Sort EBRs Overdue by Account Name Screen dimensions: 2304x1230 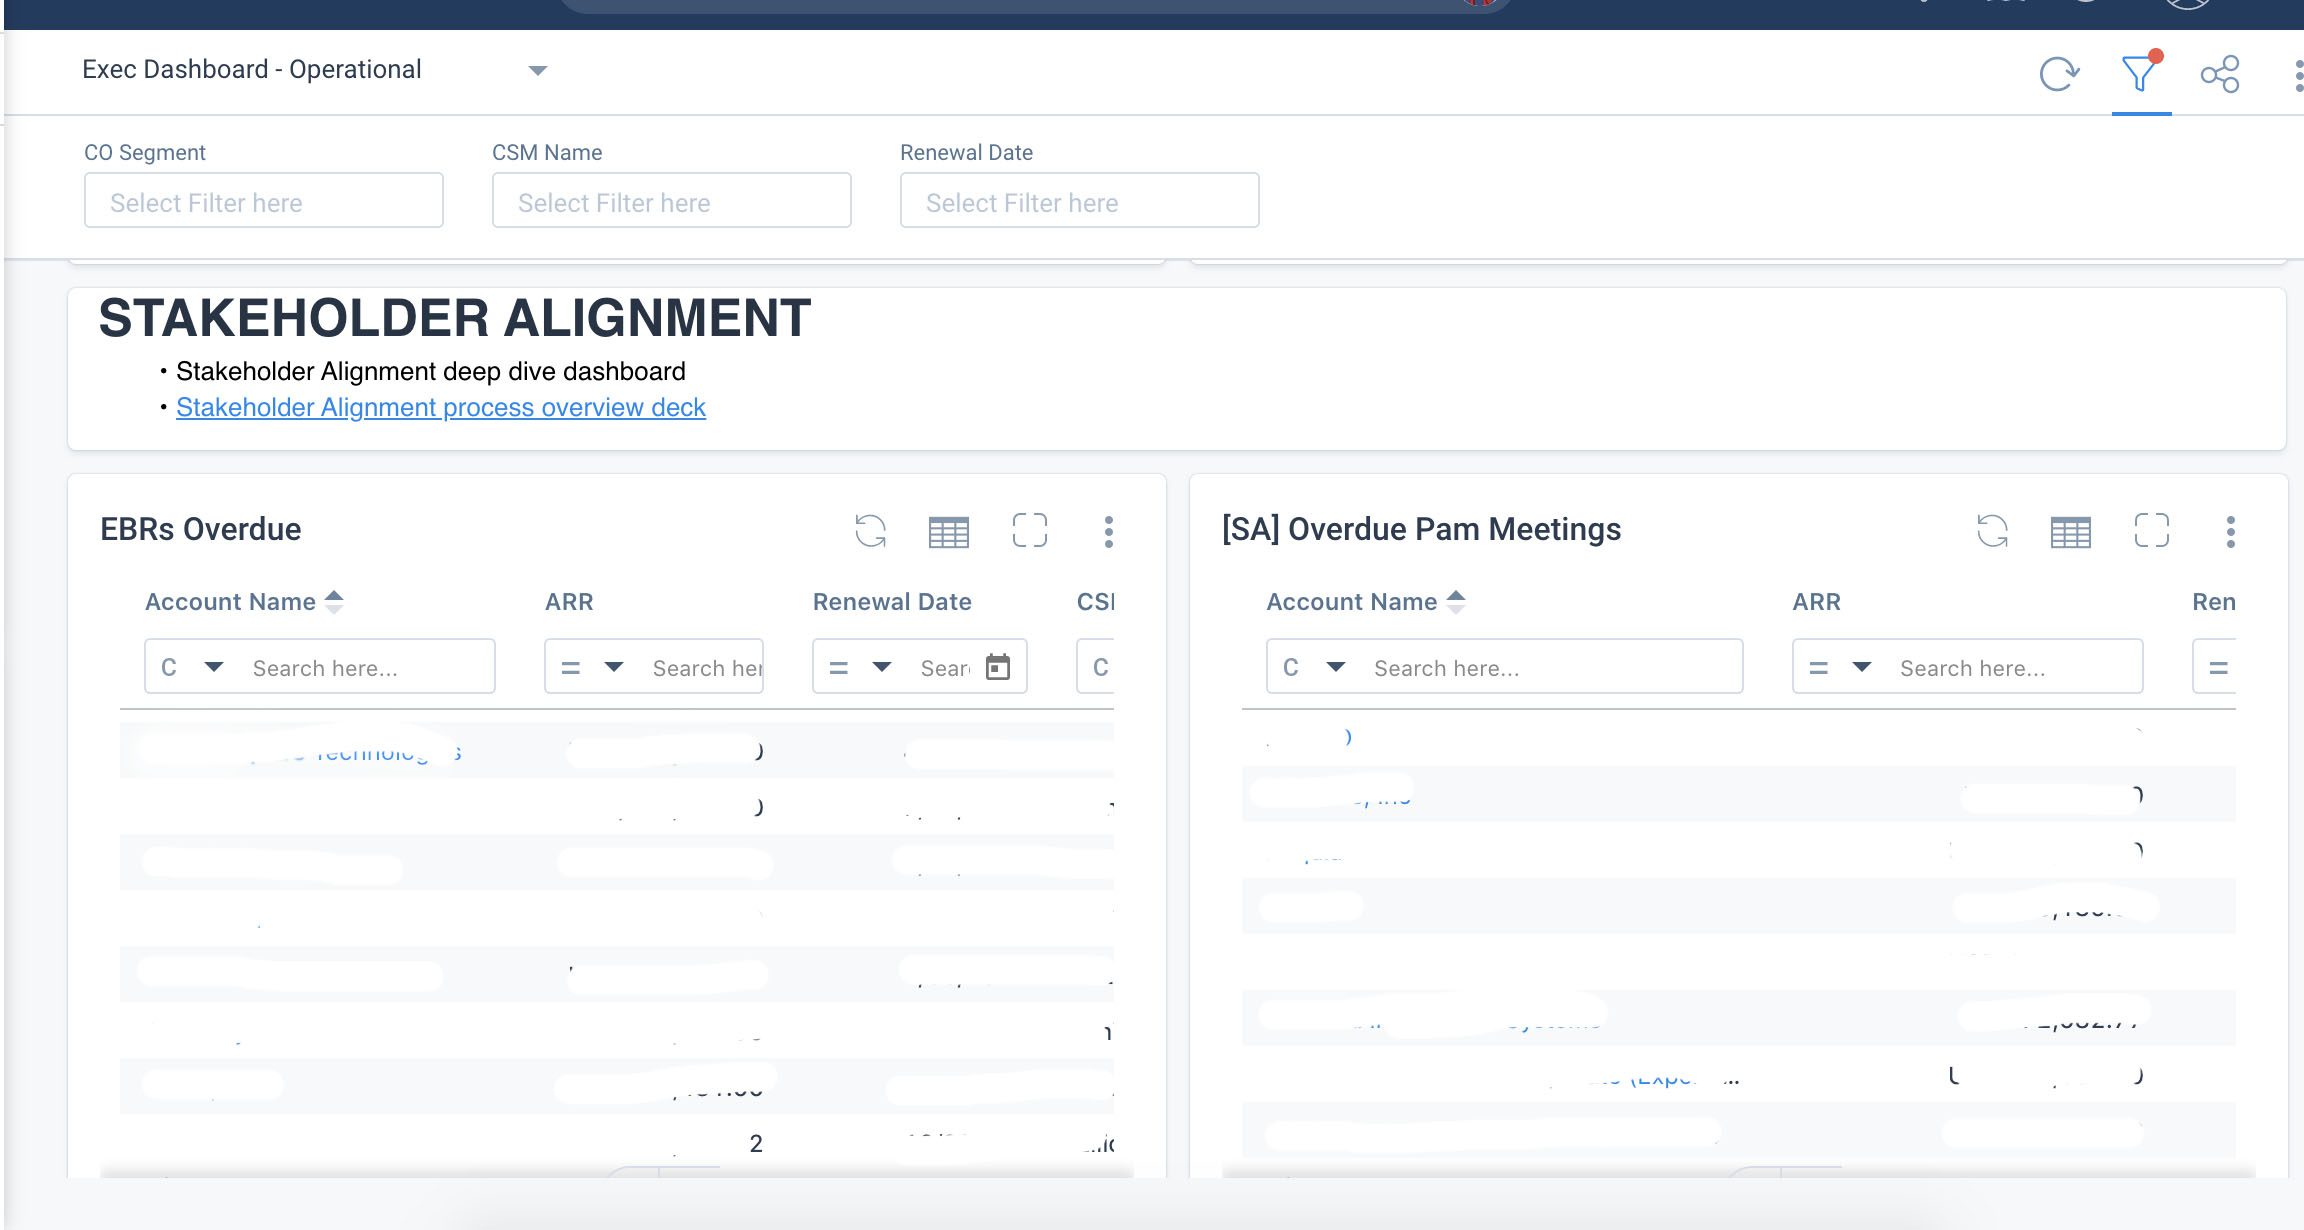tap(334, 601)
